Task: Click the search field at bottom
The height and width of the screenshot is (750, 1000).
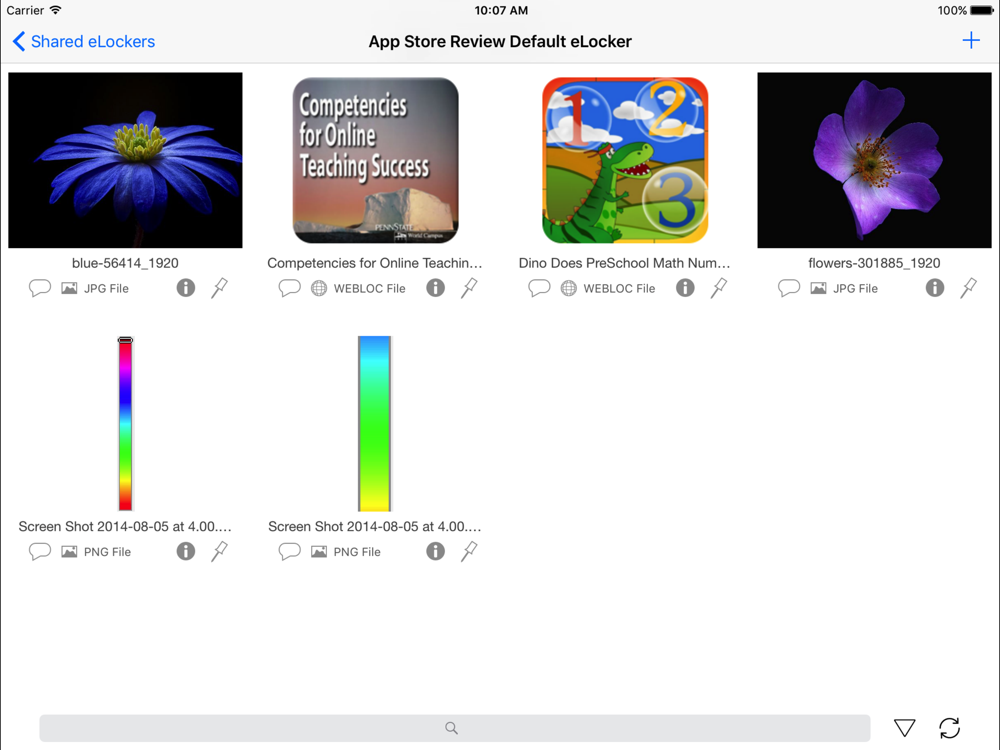Action: click(x=455, y=728)
